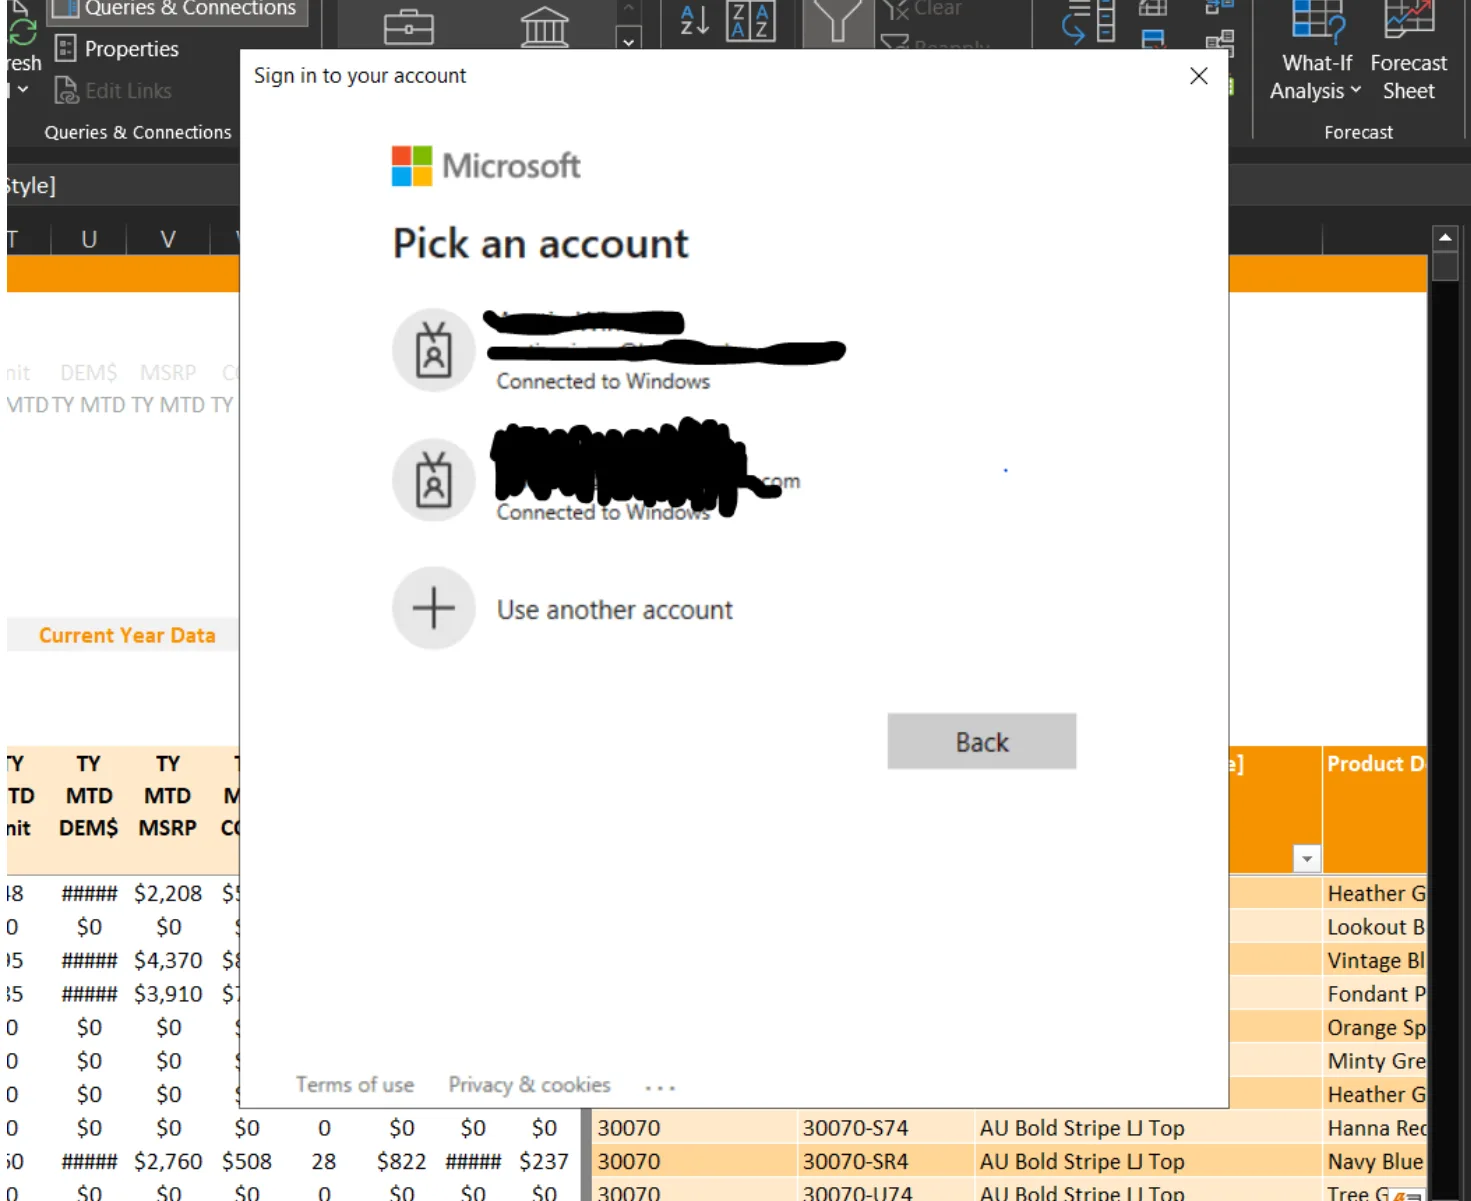Image resolution: width=1471 pixels, height=1201 pixels.
Task: Expand the data types gallery arrow
Action: 628,41
